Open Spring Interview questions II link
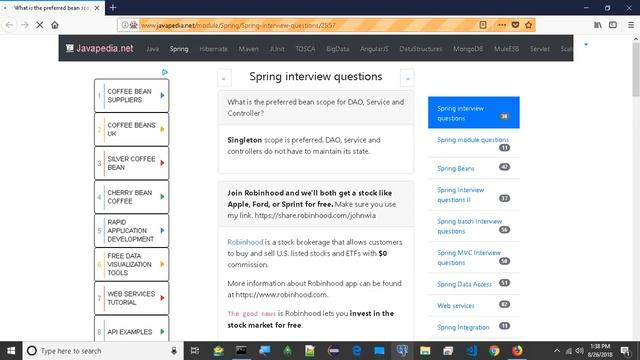 point(460,195)
